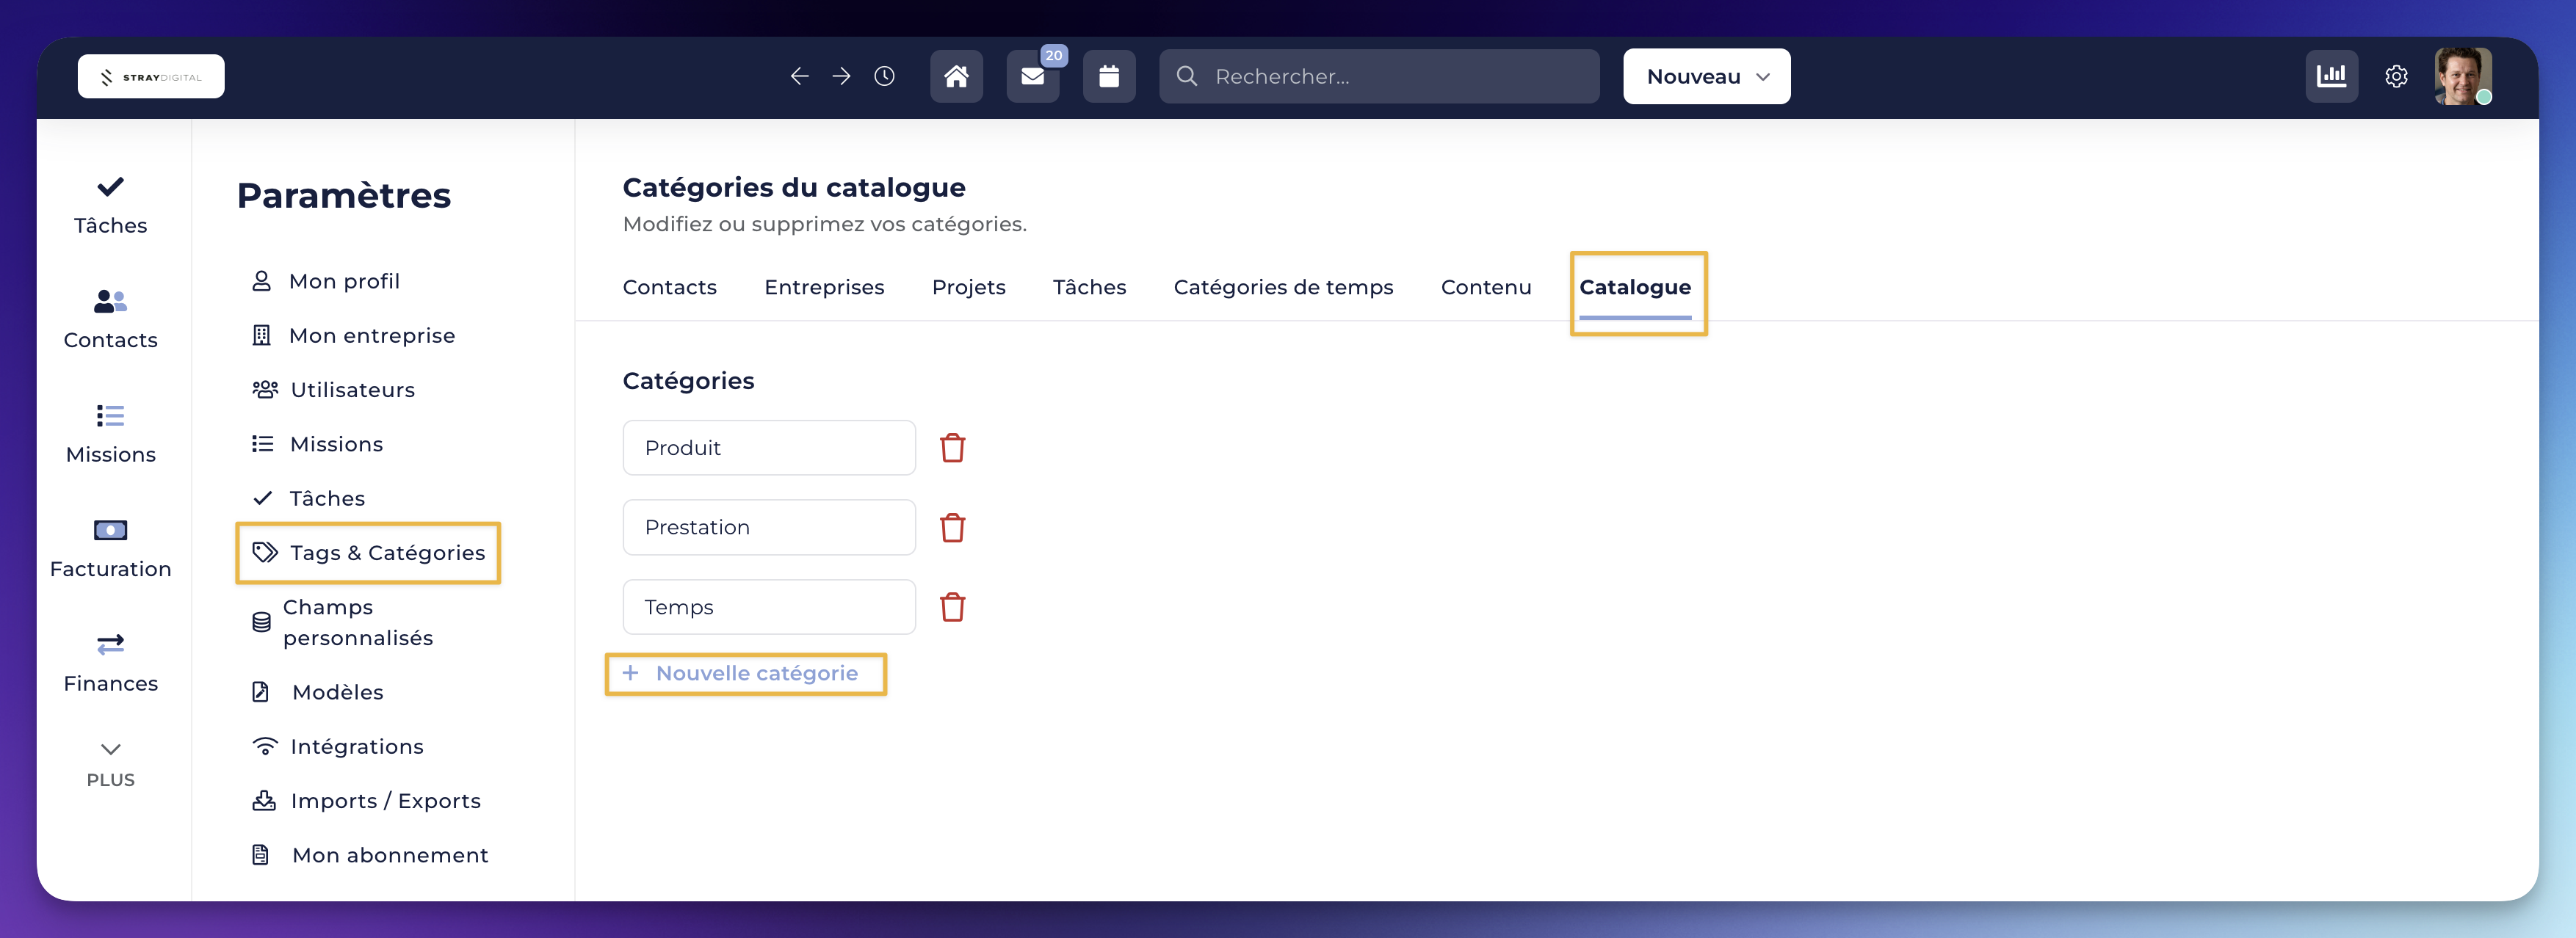
Task: Open the mail inbox icon
Action: pos(1033,77)
